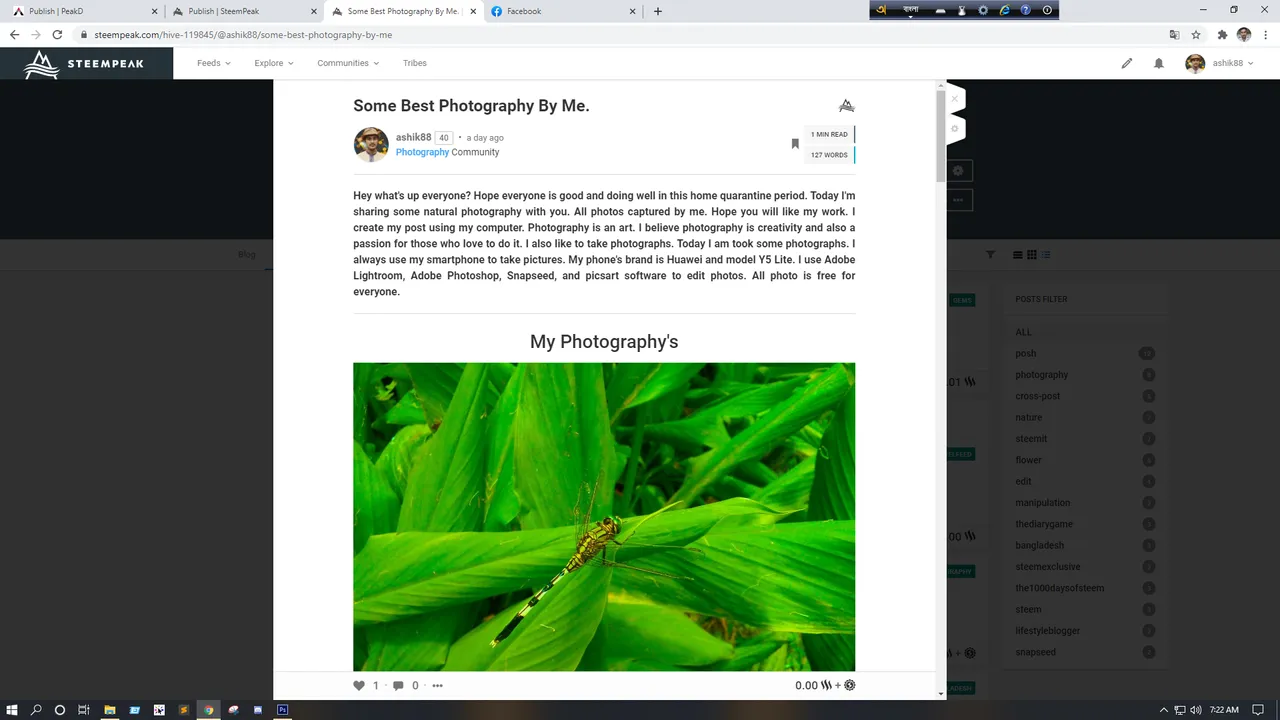This screenshot has width=1280, height=720.
Task: Click the filter funnel icon on the blog page
Action: pyautogui.click(x=991, y=255)
